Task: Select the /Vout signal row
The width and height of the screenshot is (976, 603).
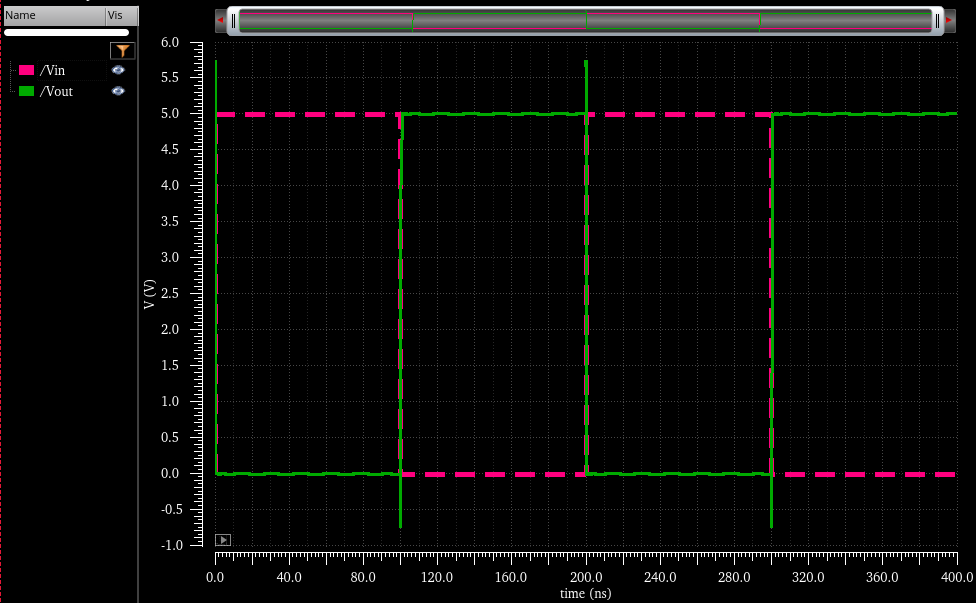Action: point(70,91)
